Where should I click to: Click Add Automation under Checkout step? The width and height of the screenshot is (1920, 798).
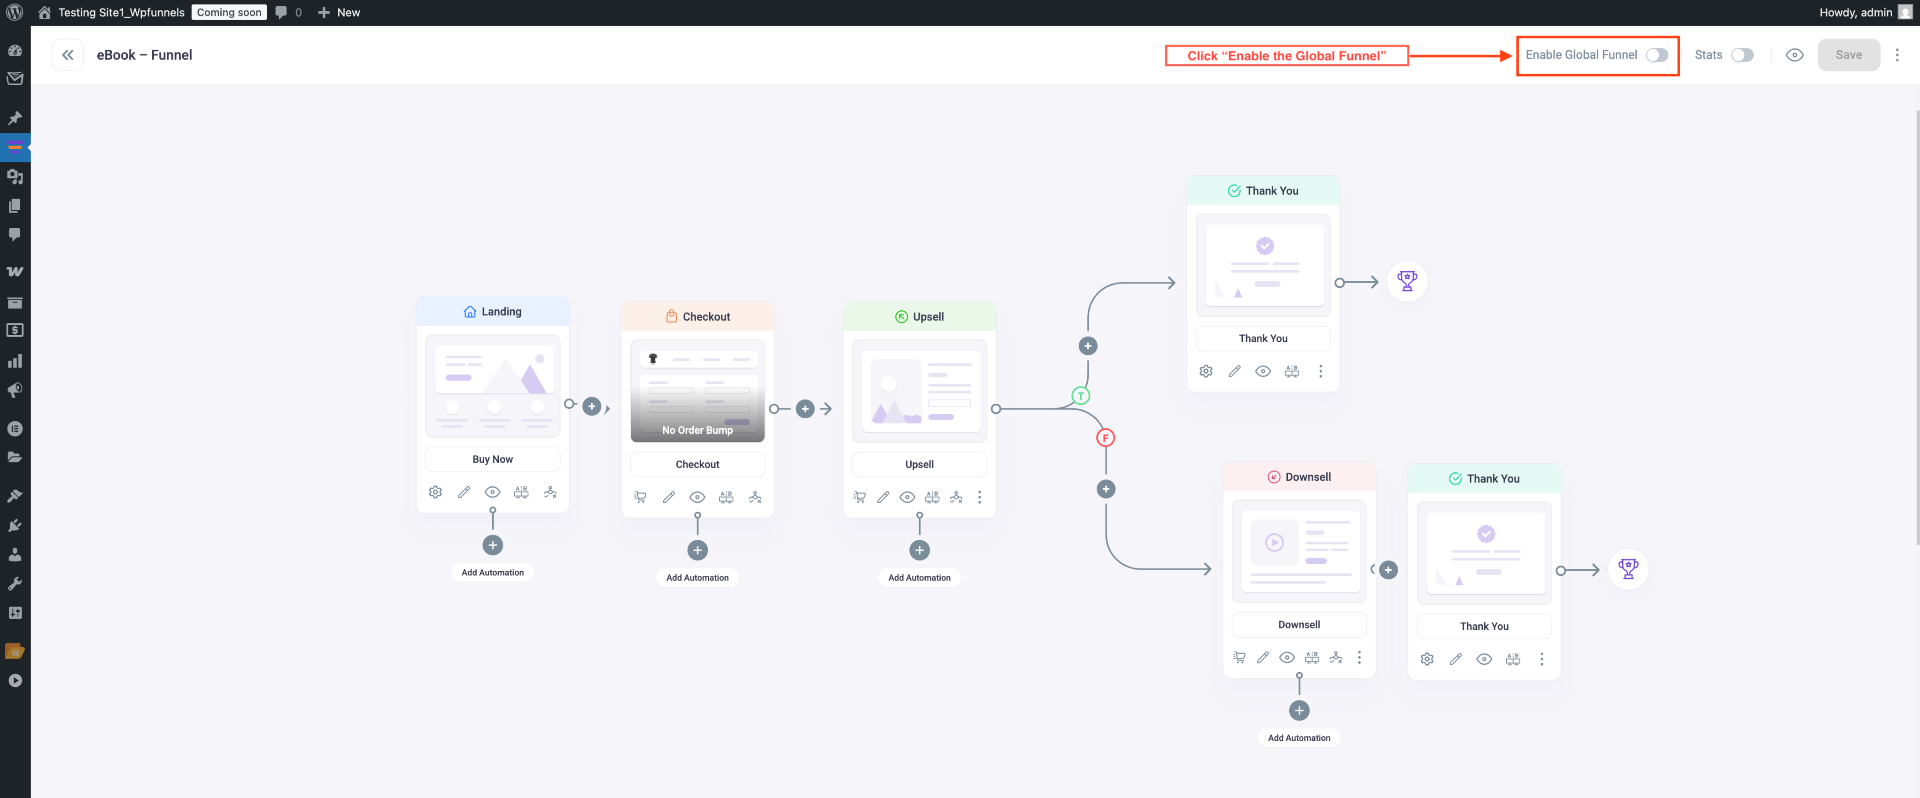[x=698, y=578]
